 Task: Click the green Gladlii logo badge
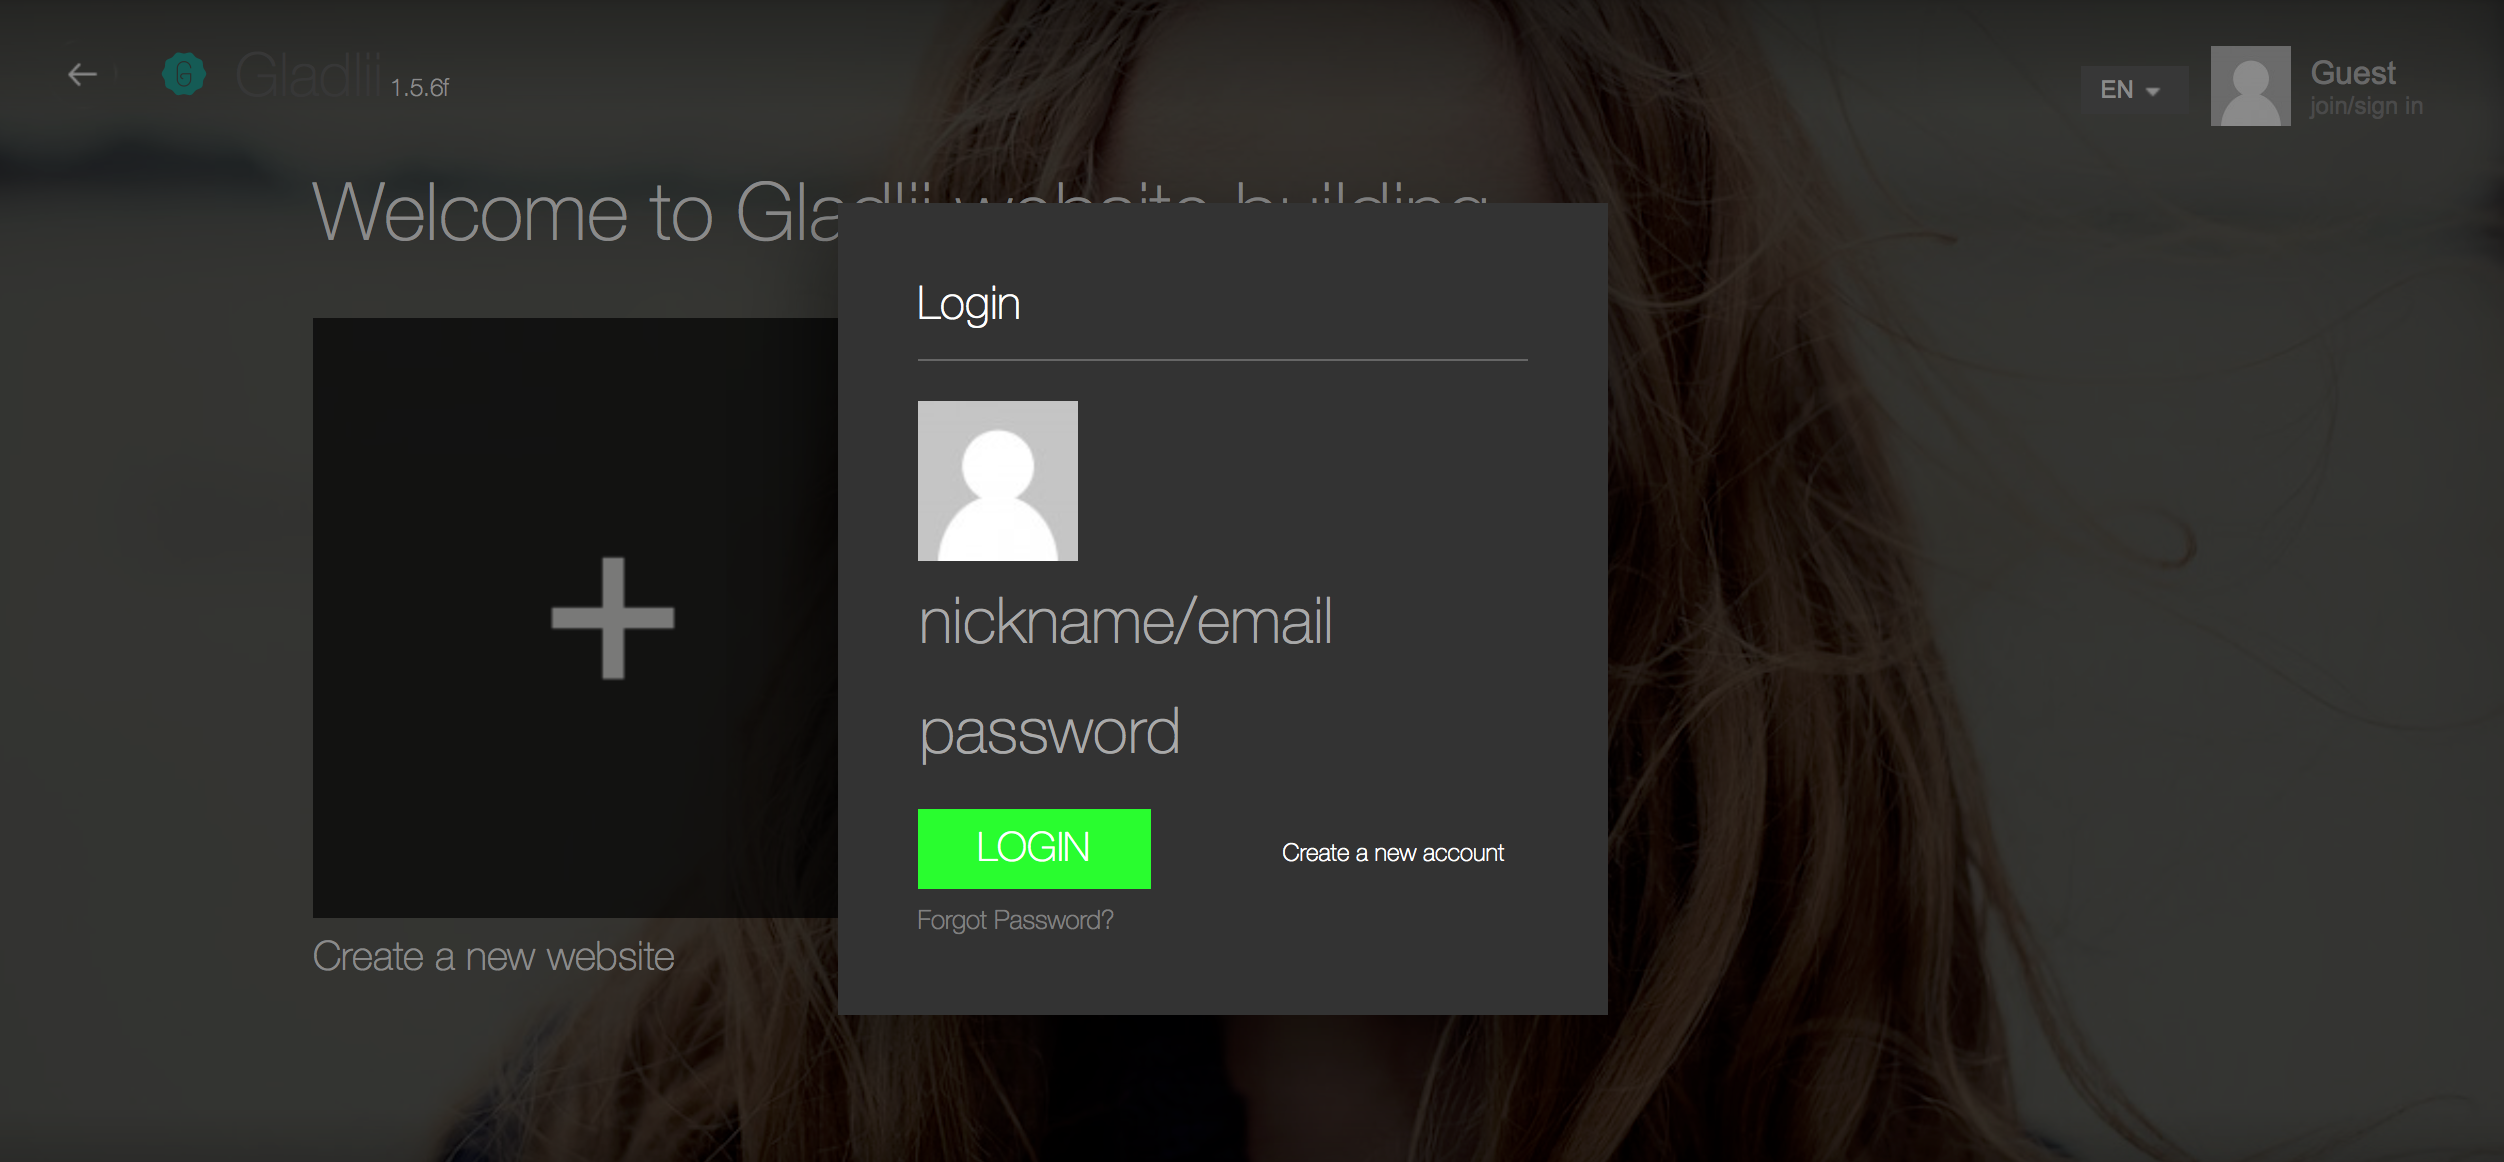[x=184, y=74]
